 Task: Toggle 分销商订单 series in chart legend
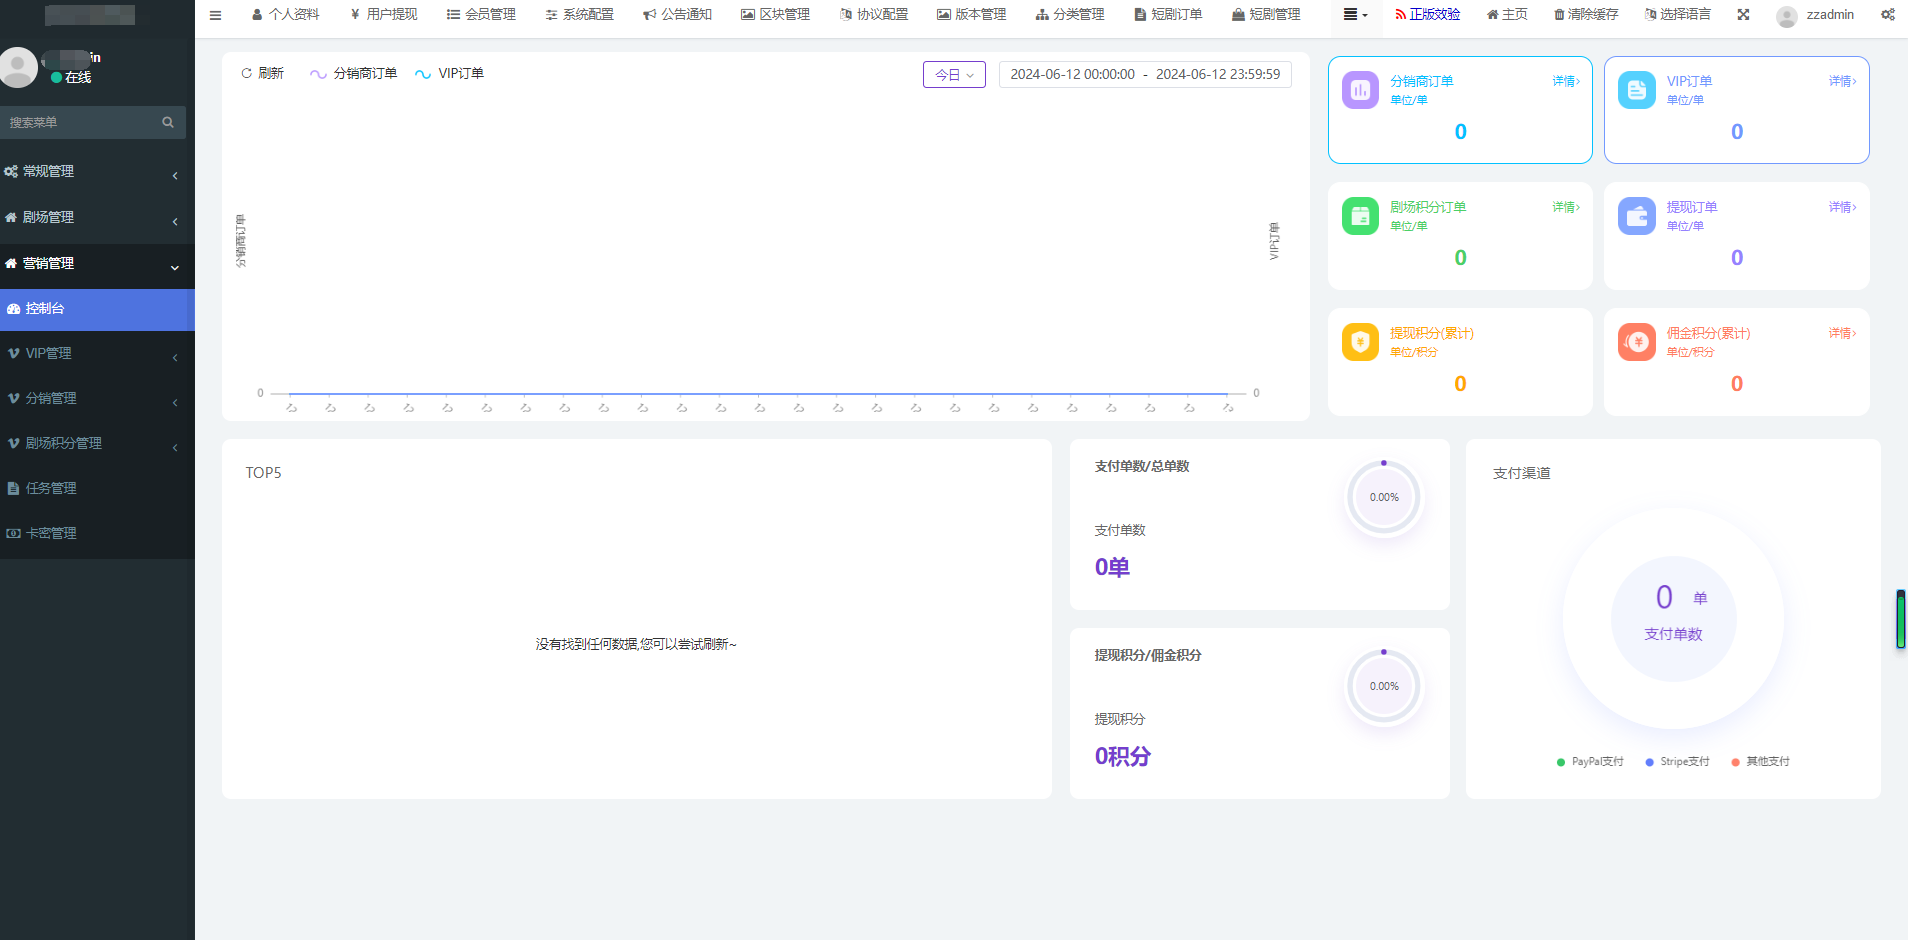(354, 74)
